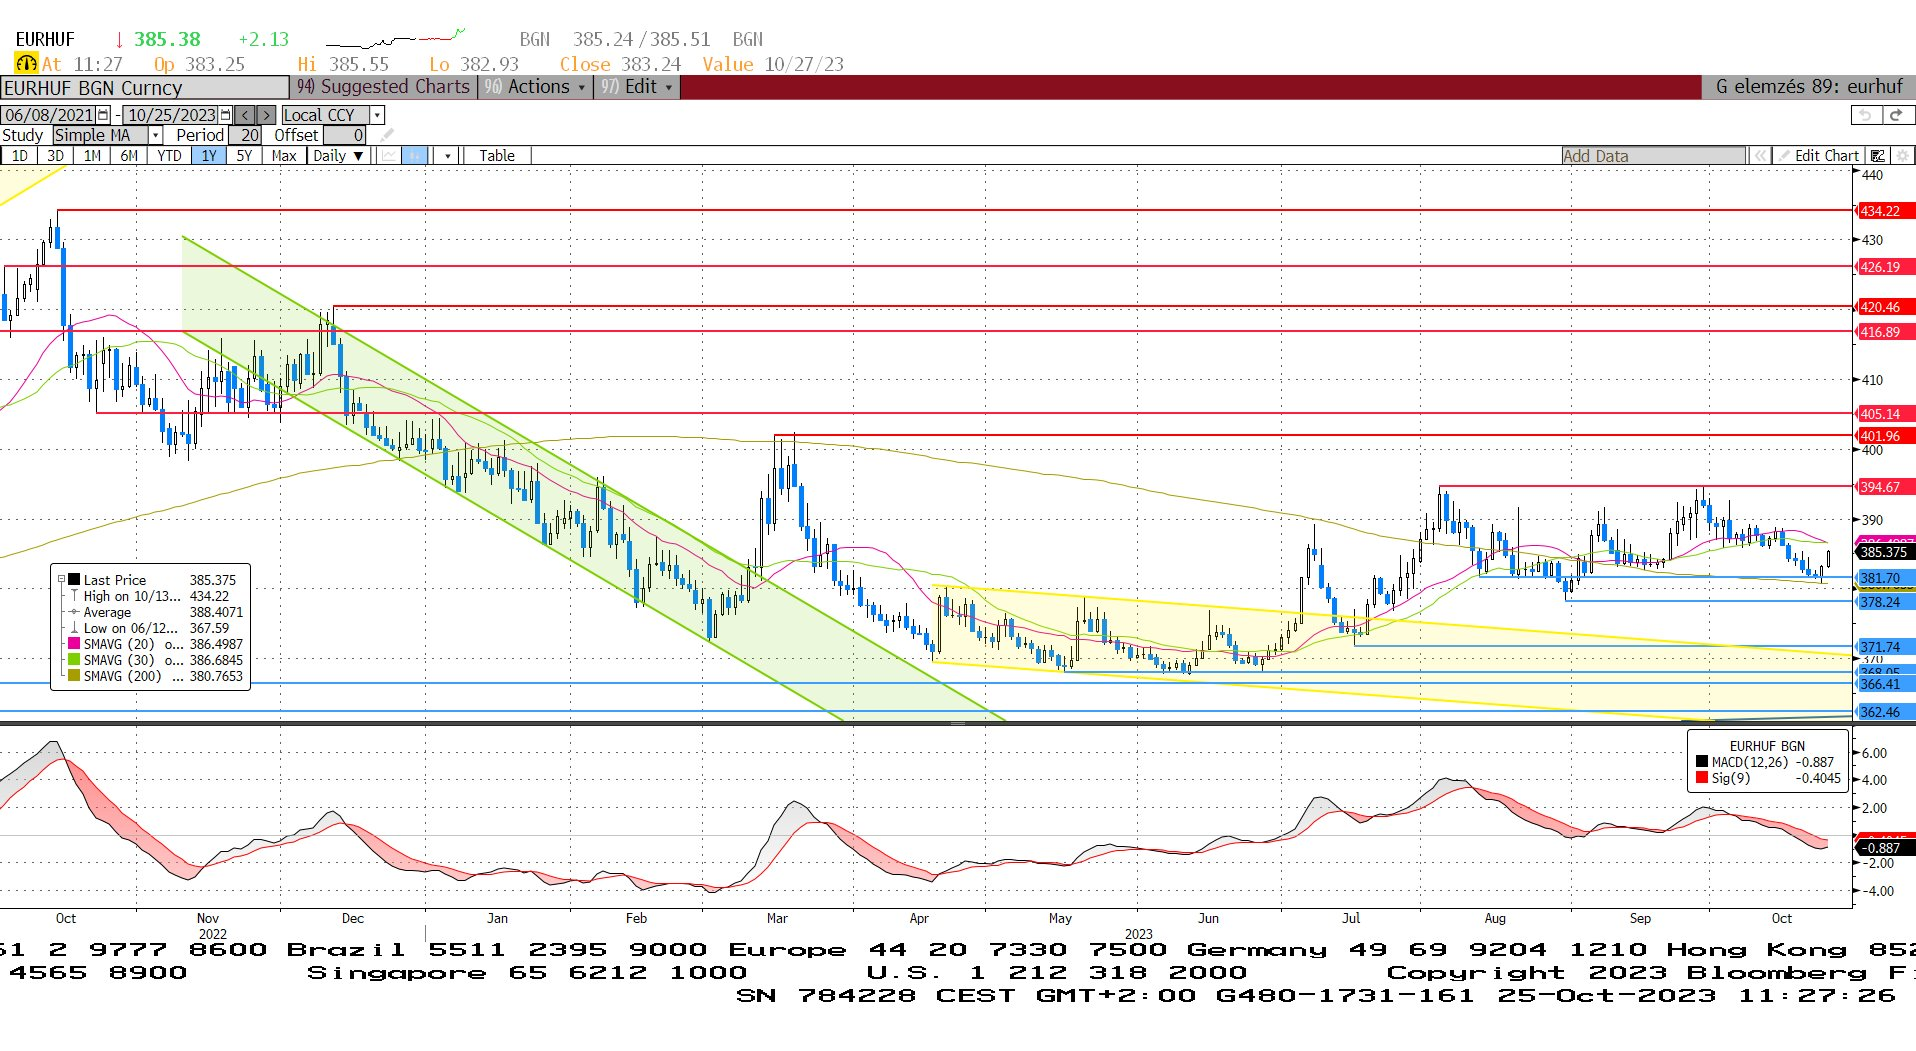Open chart annotations icon beside Edit Chart
This screenshot has height=1051, width=1916.
[x=1877, y=155]
